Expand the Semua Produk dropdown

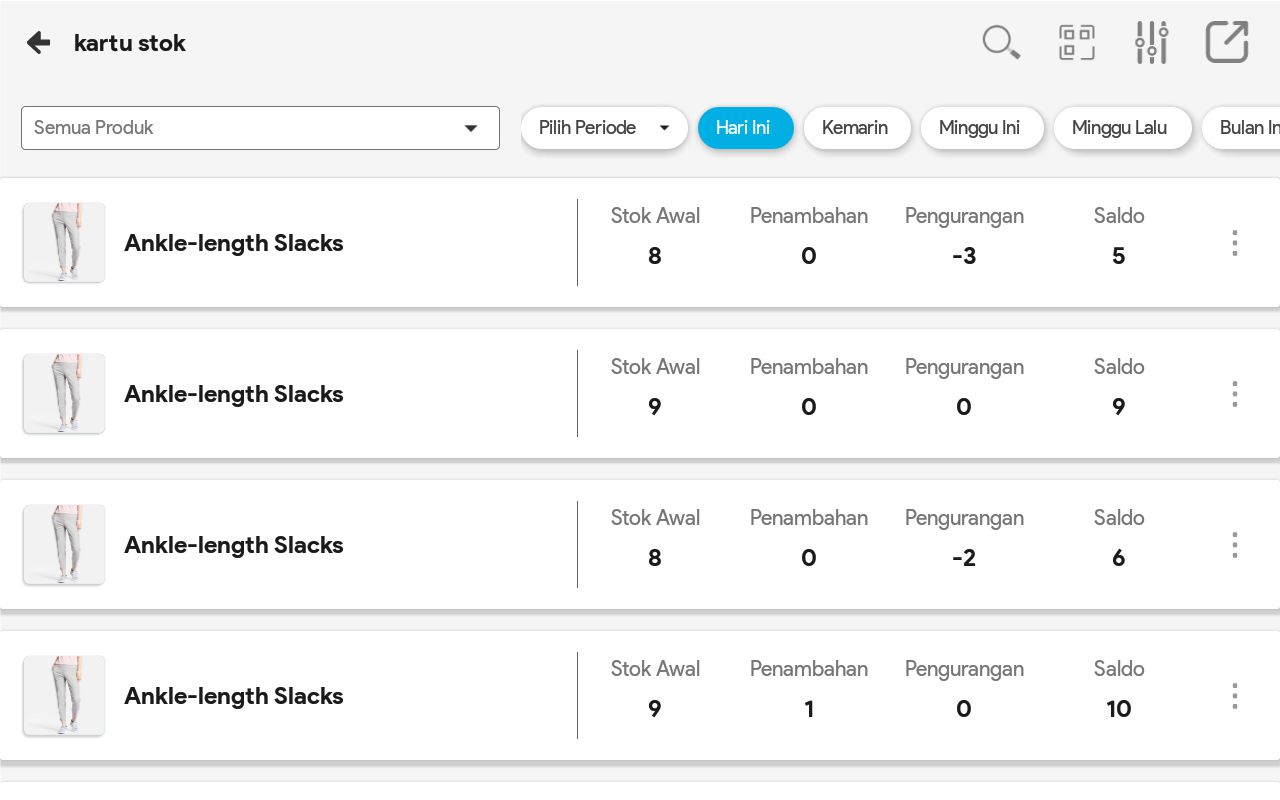[x=260, y=128]
